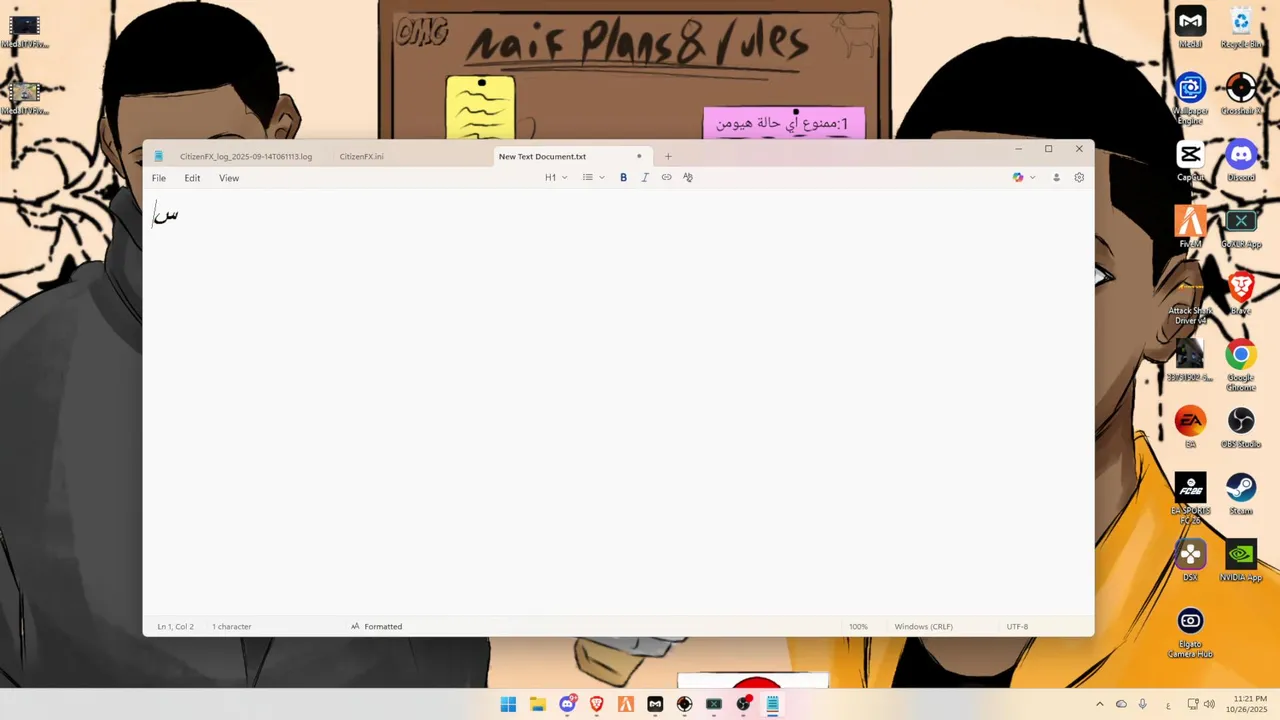The image size is (1280, 720).
Task: Open the account profile icon in Notepad
Action: tap(1056, 178)
